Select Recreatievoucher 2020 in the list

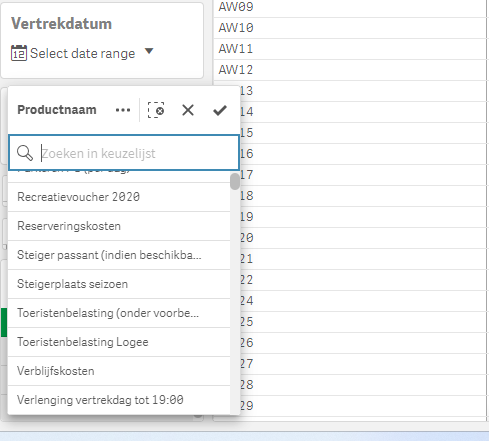(119, 197)
